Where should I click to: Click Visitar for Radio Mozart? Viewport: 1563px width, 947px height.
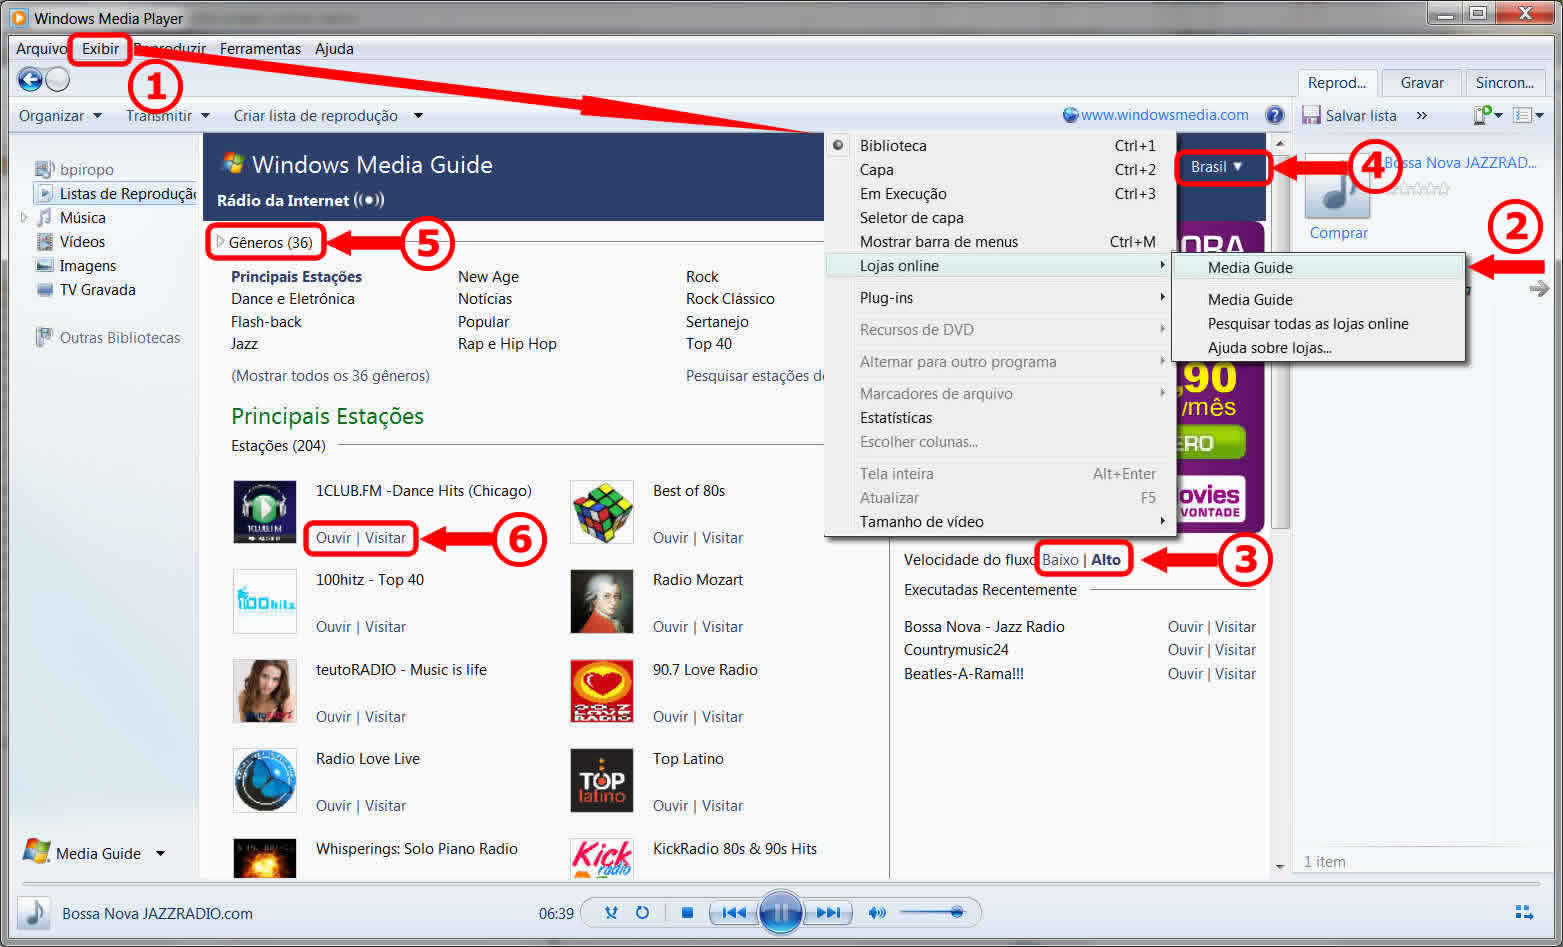722,626
